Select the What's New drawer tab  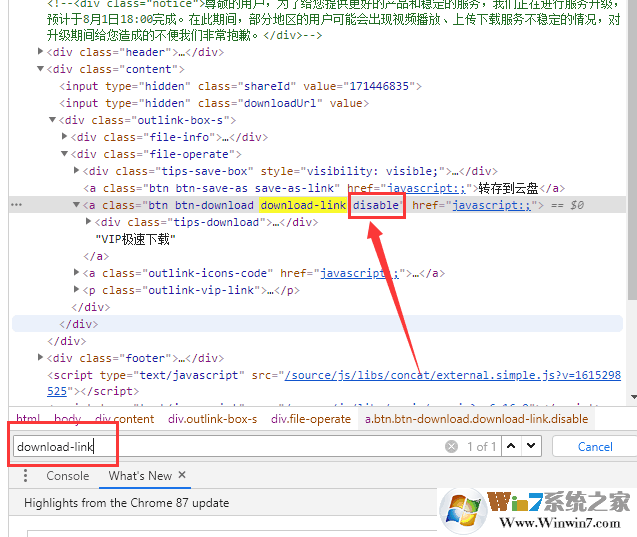point(140,476)
